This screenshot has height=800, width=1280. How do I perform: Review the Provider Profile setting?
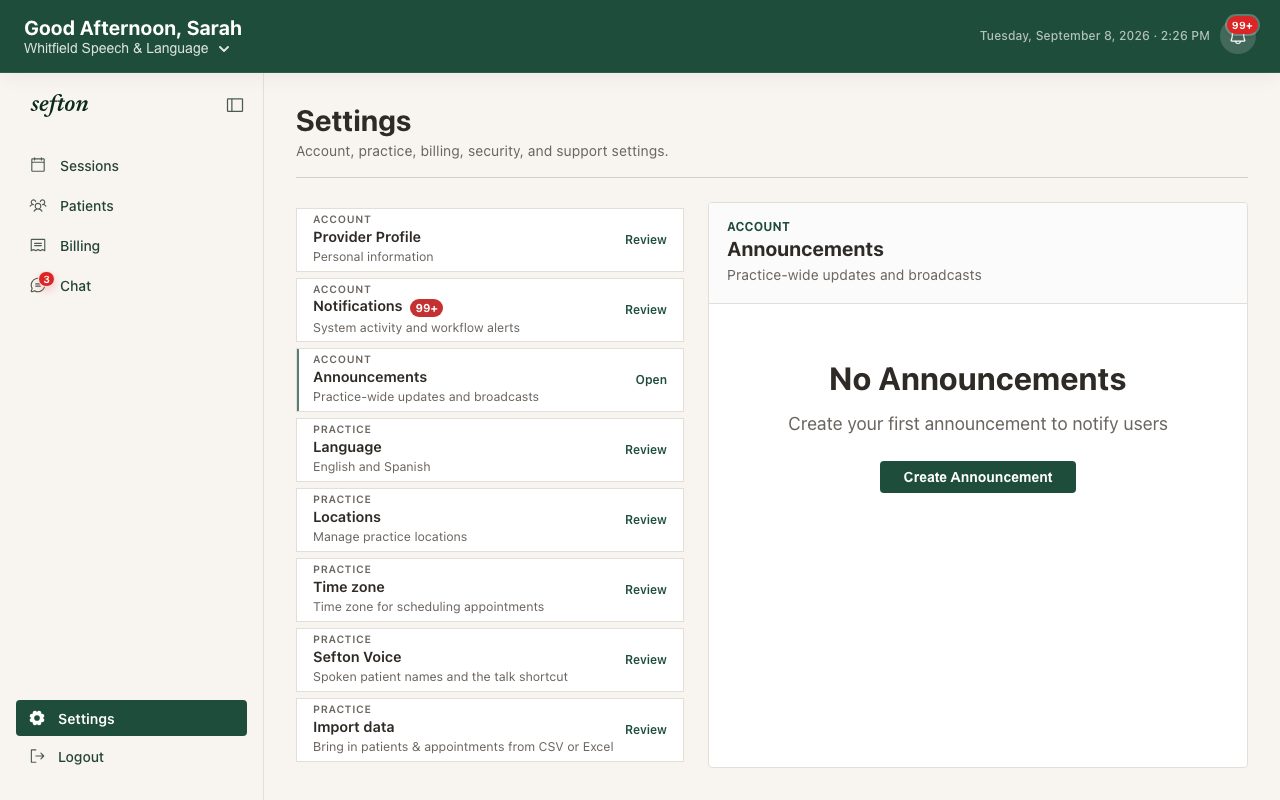(x=646, y=240)
